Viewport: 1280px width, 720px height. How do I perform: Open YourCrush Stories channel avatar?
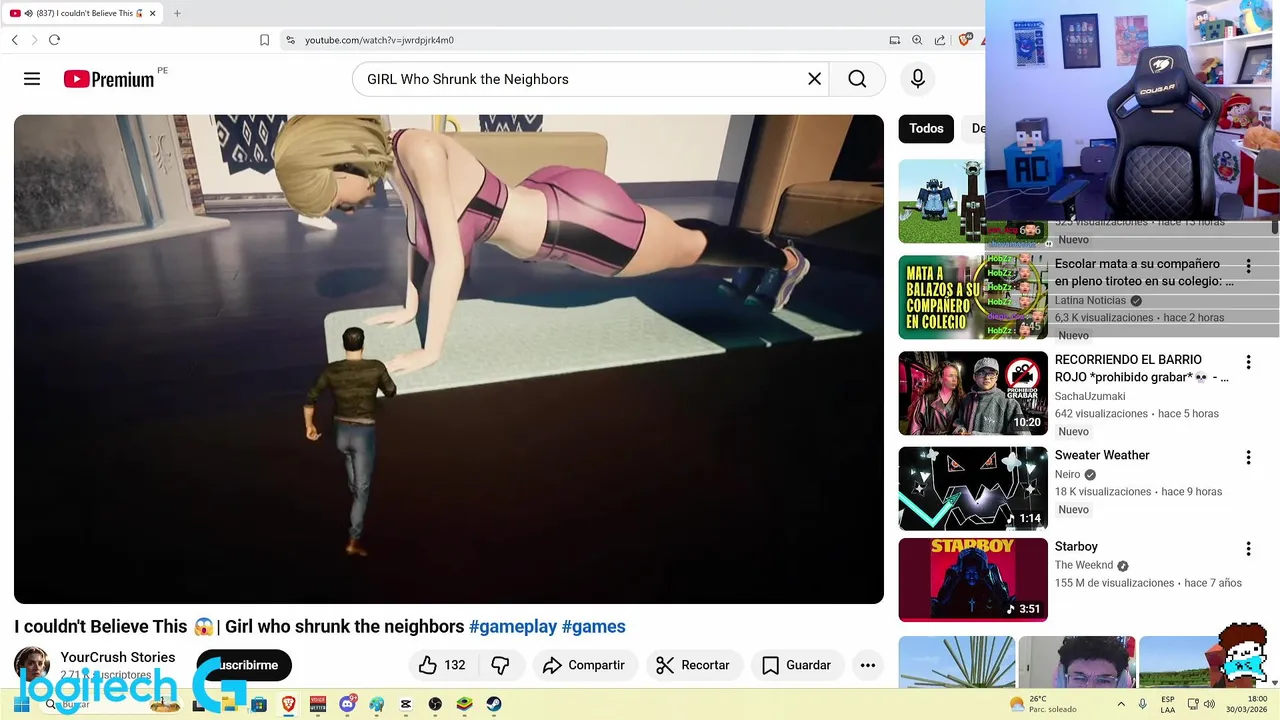[32, 665]
